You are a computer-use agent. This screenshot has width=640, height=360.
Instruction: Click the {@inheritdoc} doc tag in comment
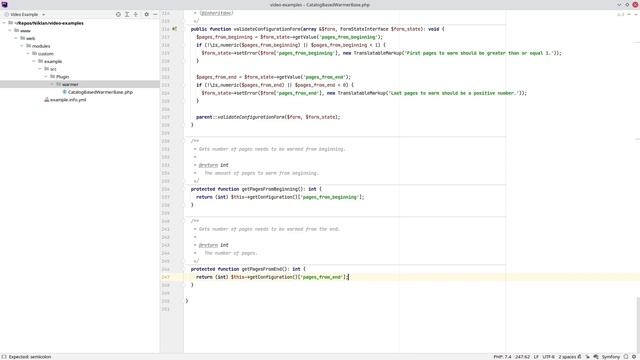(x=216, y=13)
